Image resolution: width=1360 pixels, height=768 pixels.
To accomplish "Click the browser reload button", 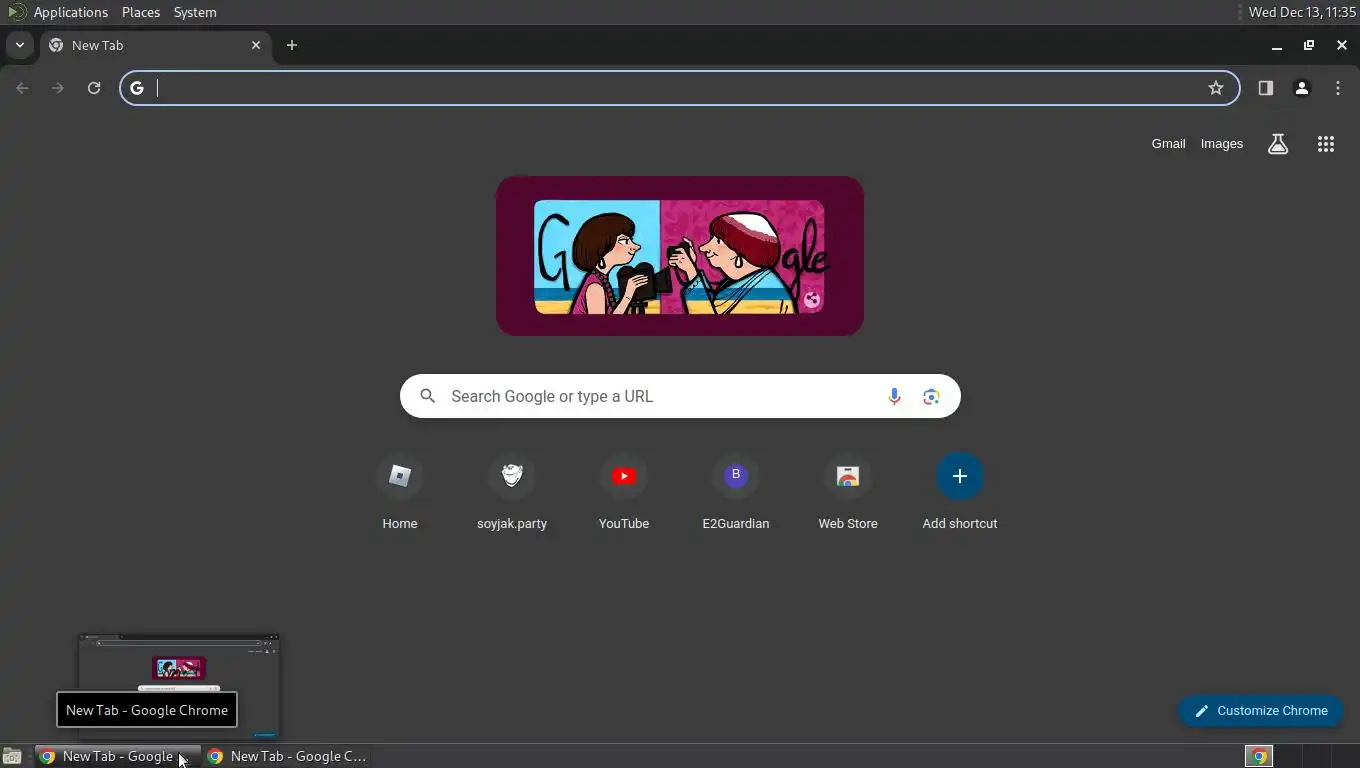I will (94, 88).
